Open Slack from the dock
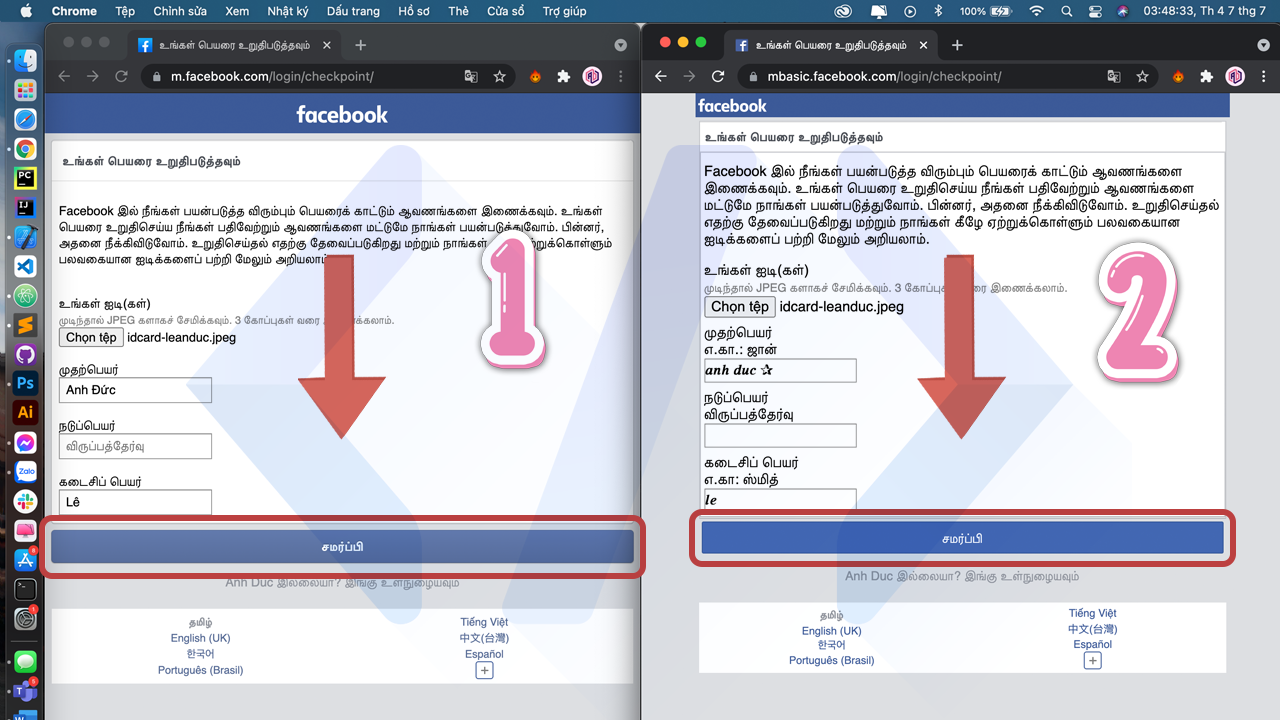The image size is (1280, 720). (x=26, y=502)
